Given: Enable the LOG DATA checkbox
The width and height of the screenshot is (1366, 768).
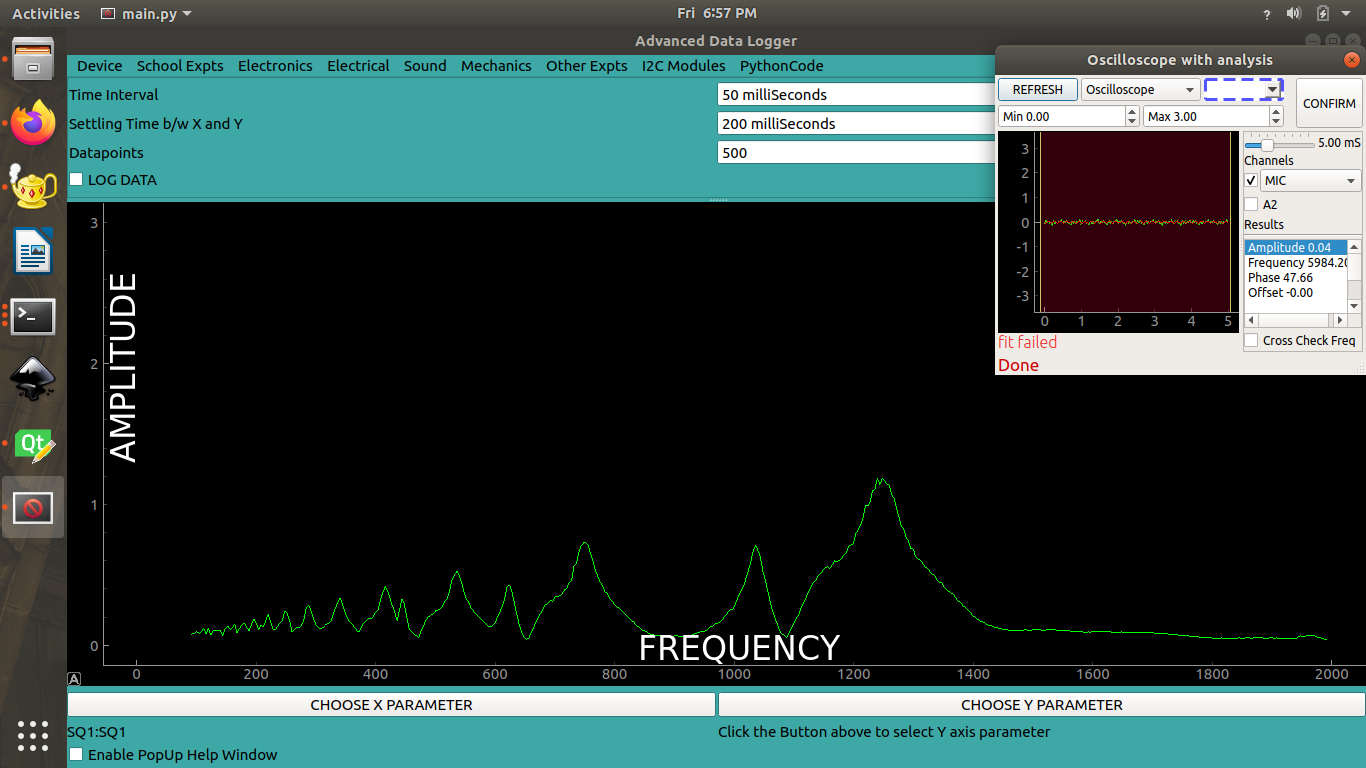Looking at the screenshot, I should [x=76, y=179].
